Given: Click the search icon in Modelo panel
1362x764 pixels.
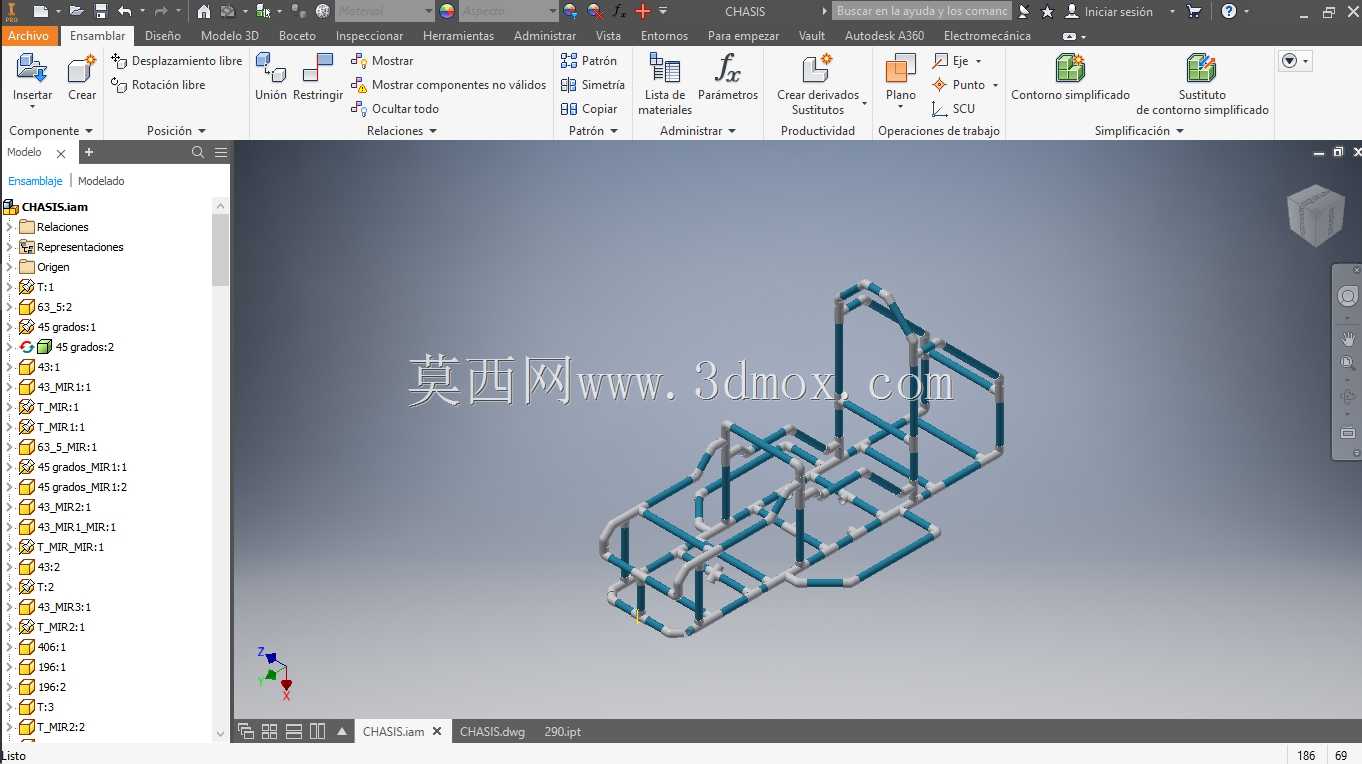Looking at the screenshot, I should 198,152.
